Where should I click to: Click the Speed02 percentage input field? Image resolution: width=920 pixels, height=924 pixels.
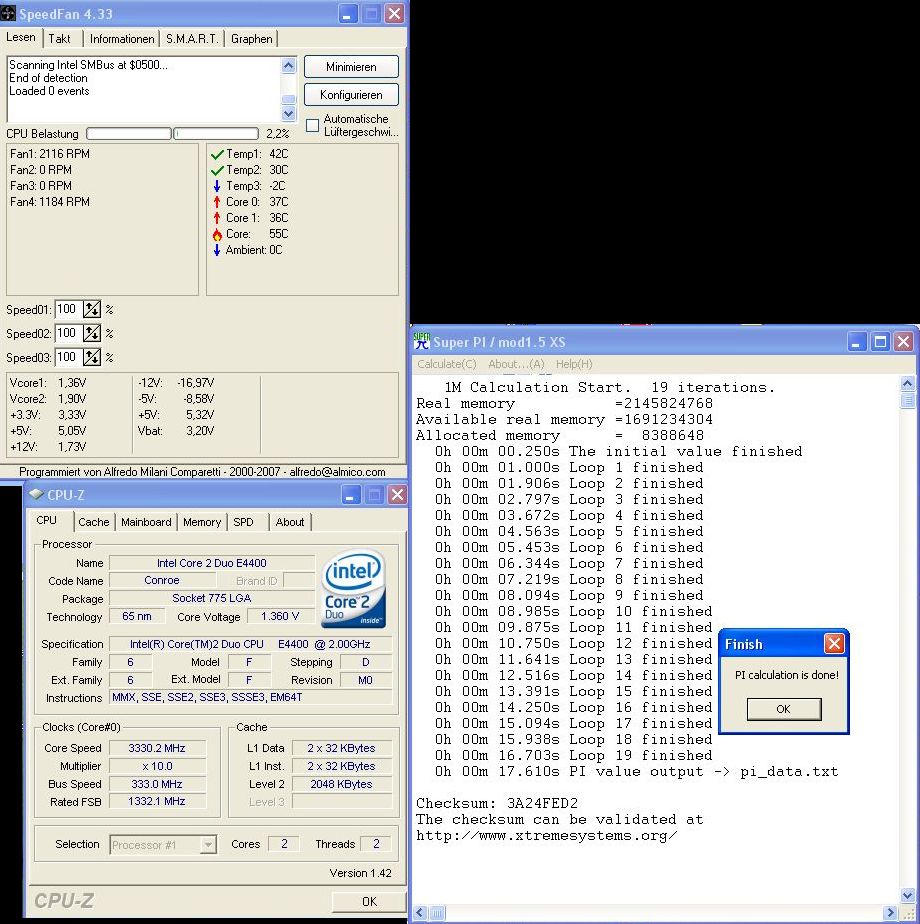[68, 333]
